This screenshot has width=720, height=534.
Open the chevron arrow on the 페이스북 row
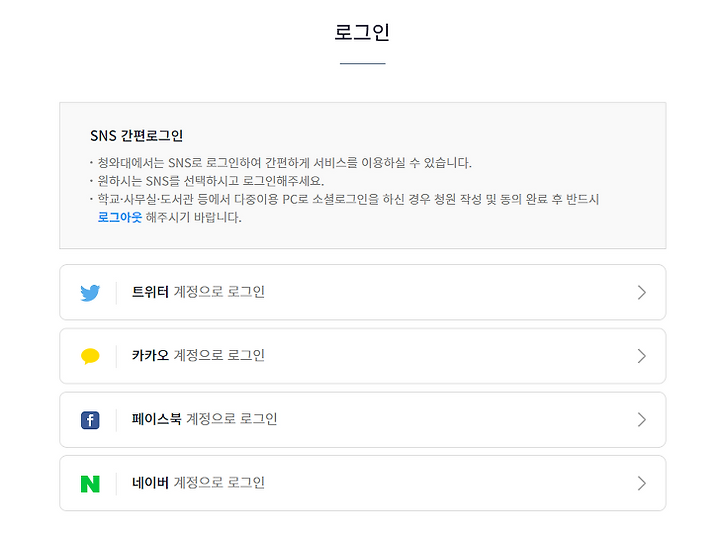coord(642,420)
